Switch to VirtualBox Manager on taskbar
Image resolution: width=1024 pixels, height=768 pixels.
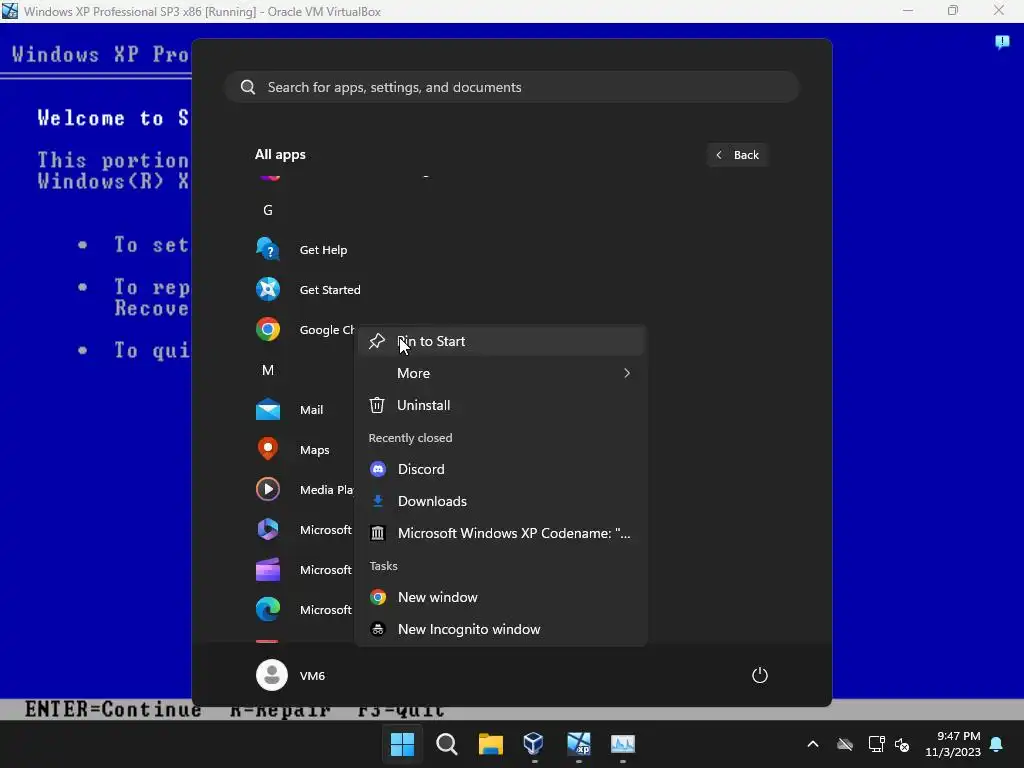tap(534, 744)
